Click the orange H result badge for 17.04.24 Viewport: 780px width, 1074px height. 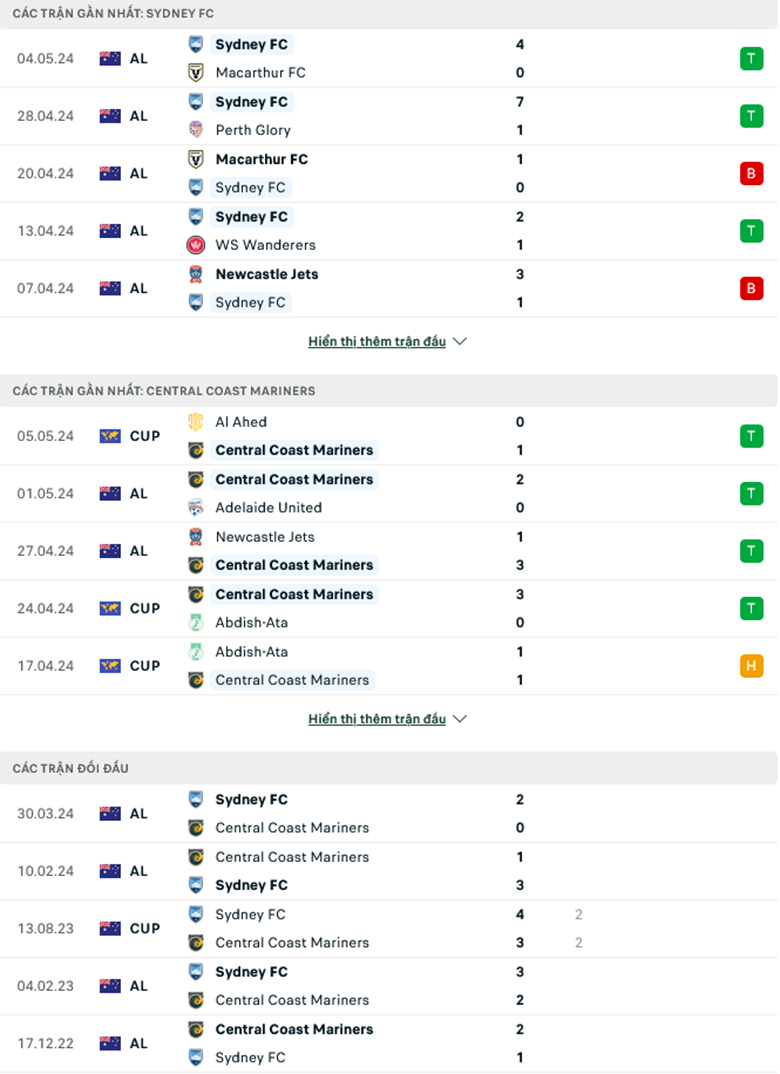[x=751, y=666]
